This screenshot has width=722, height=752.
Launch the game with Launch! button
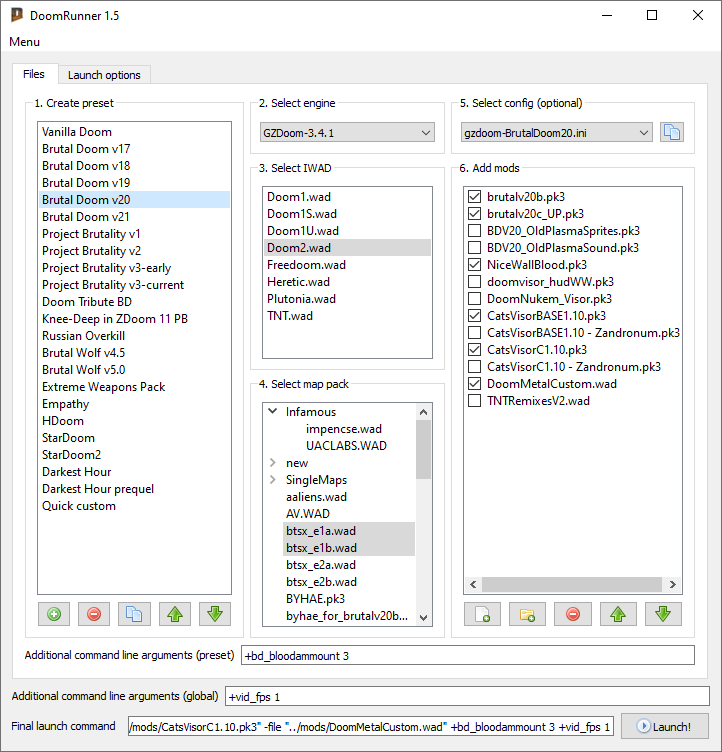pyautogui.click(x=664, y=727)
